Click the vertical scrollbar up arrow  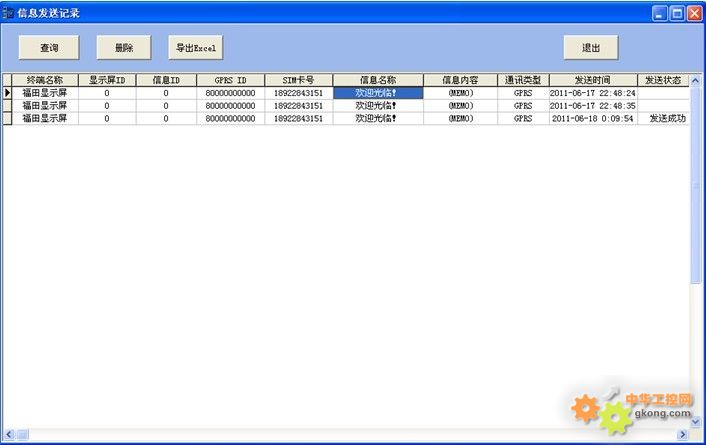click(696, 79)
